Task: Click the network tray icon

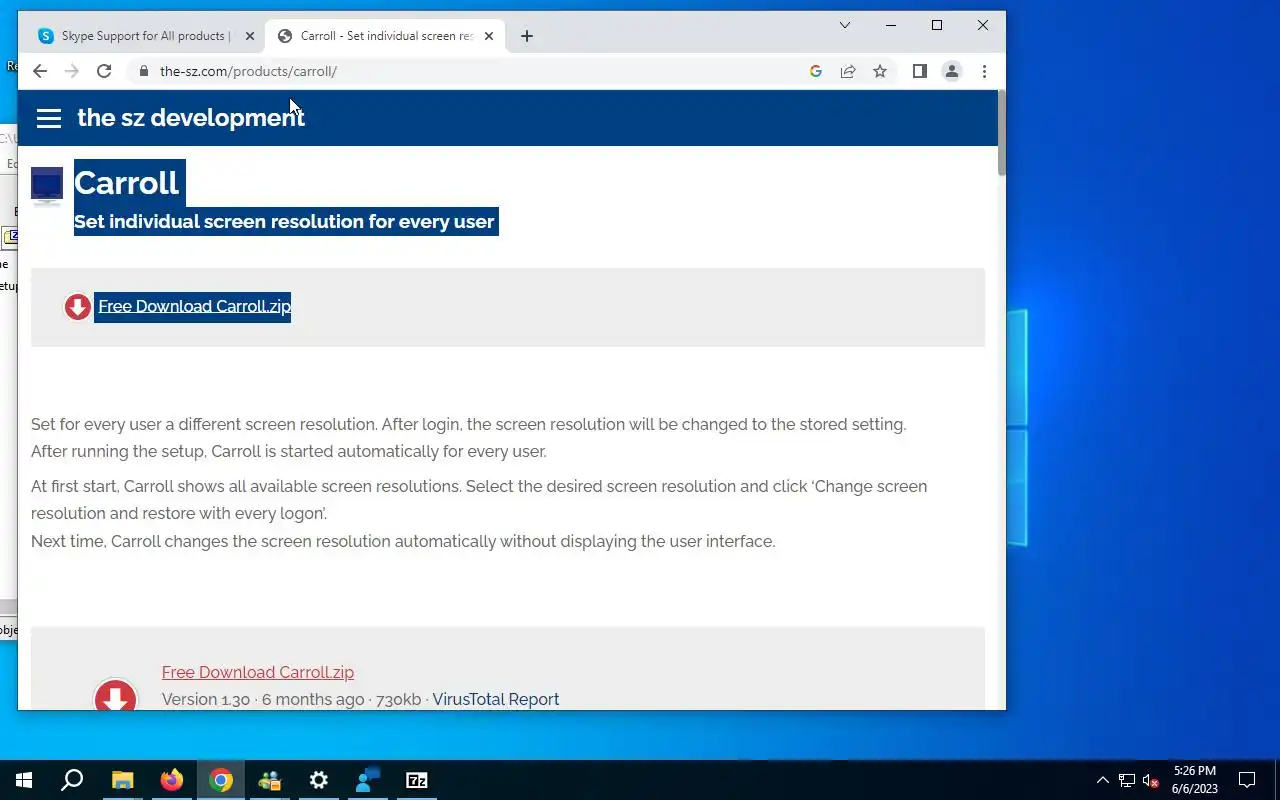Action: point(1126,780)
